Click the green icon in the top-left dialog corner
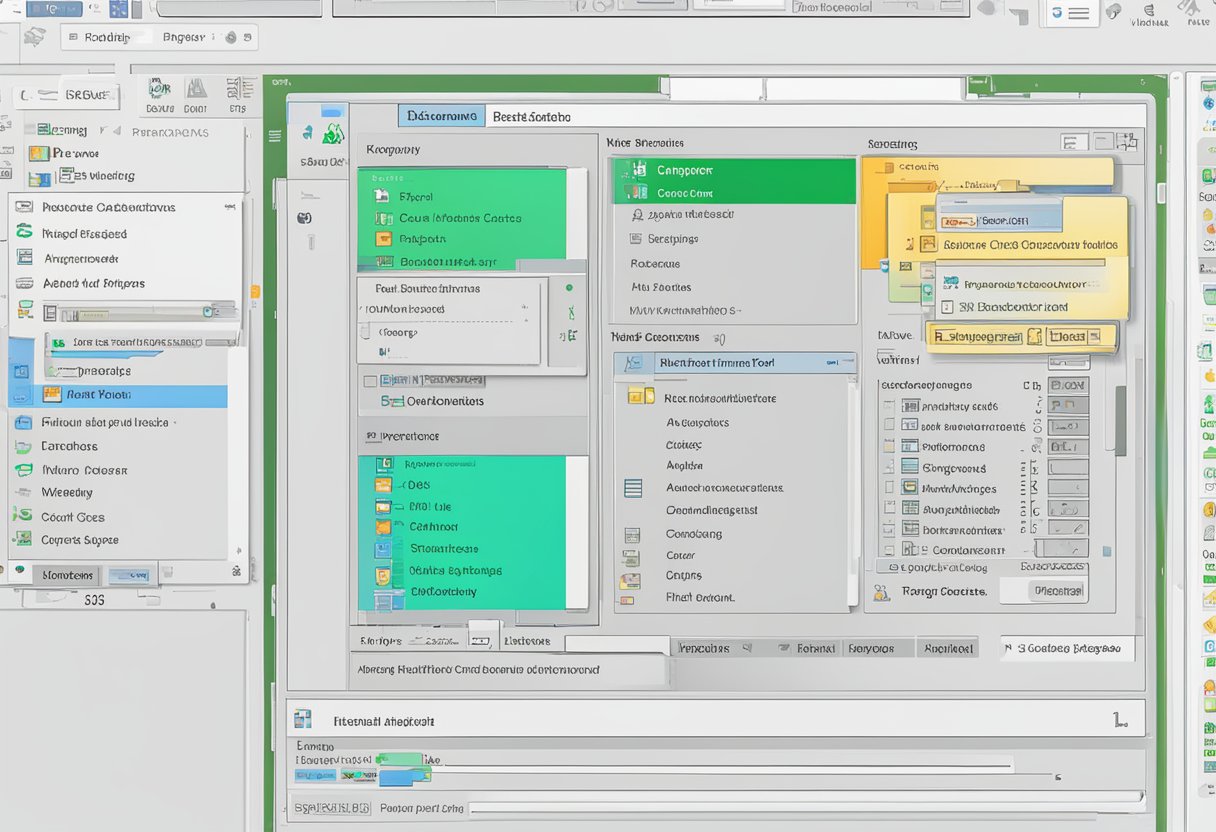1216x832 pixels. pos(332,135)
